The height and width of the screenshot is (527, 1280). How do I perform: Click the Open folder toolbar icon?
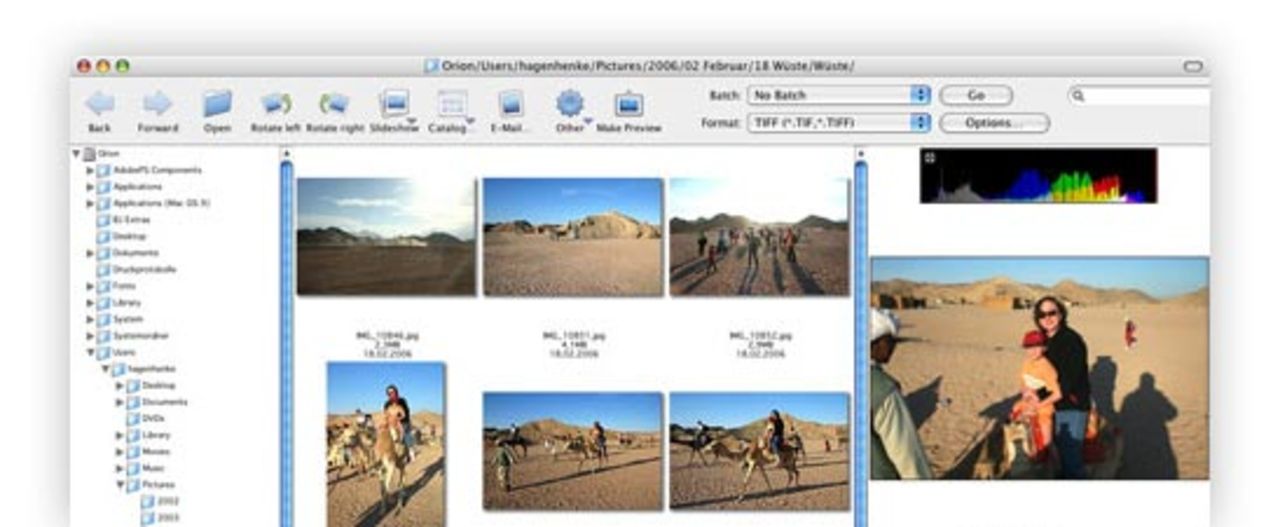(217, 103)
